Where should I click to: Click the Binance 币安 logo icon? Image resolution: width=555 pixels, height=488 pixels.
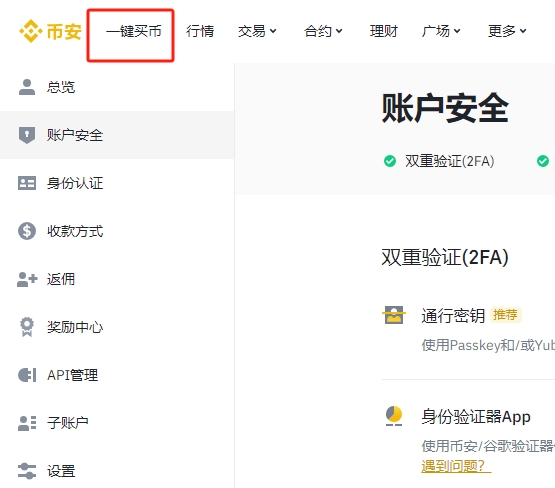31,31
